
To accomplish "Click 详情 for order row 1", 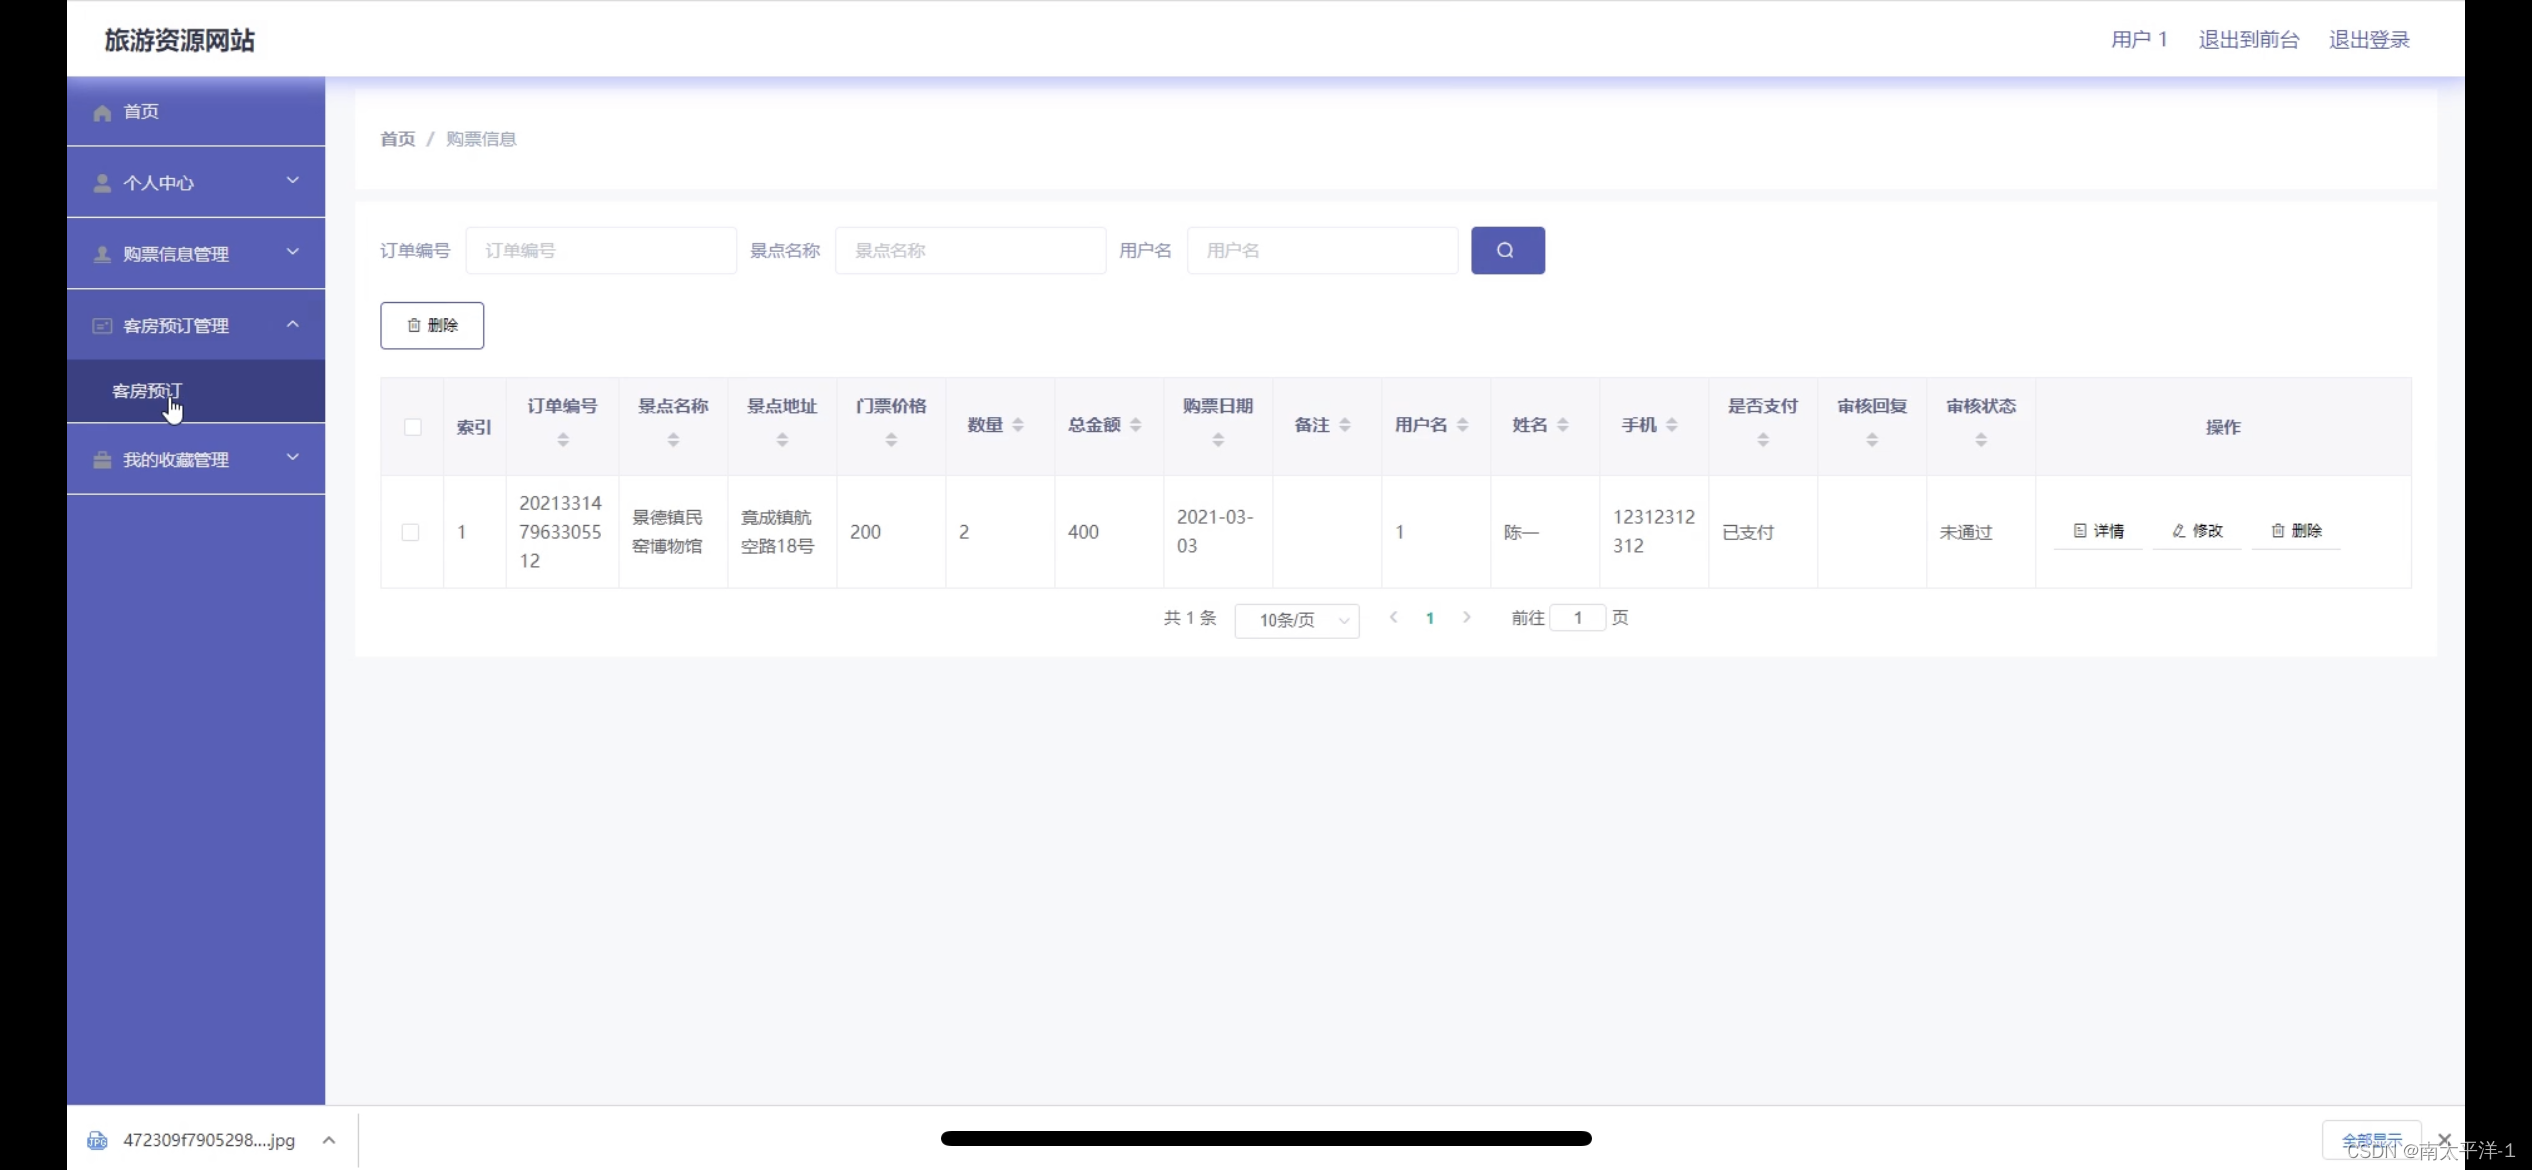I will pos(2098,531).
